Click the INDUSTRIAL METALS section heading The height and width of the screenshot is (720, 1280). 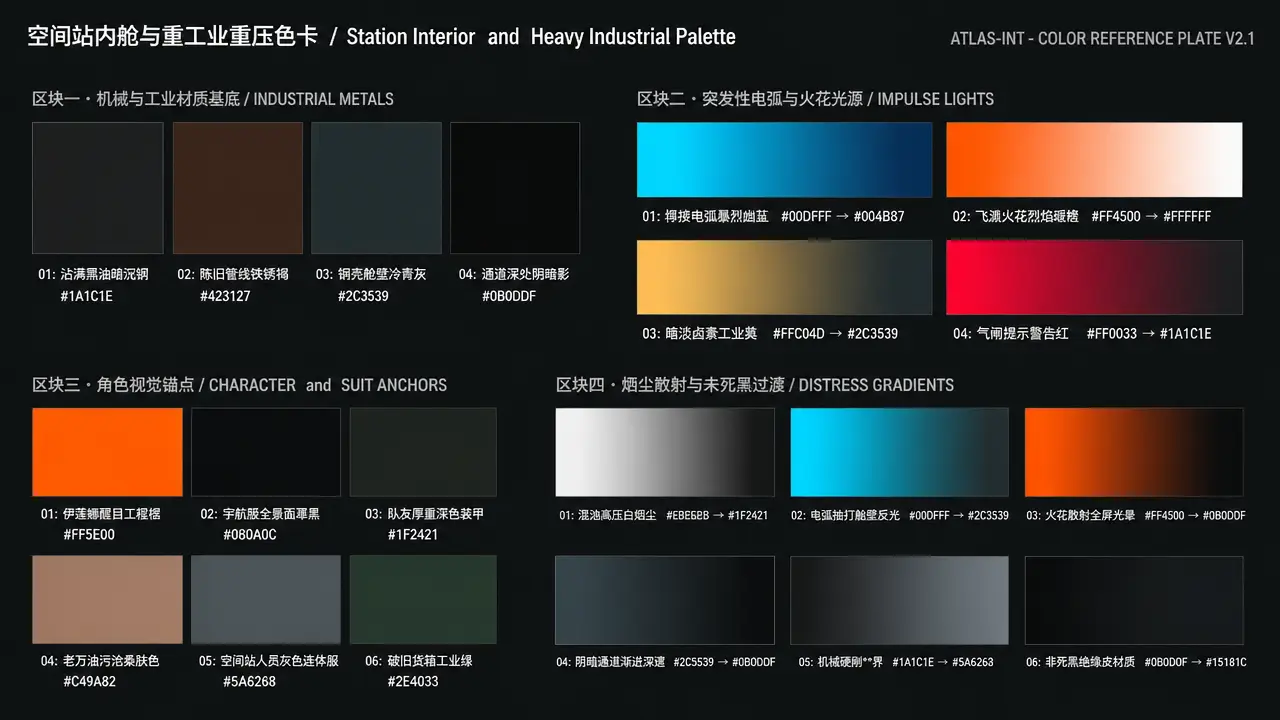pos(213,99)
